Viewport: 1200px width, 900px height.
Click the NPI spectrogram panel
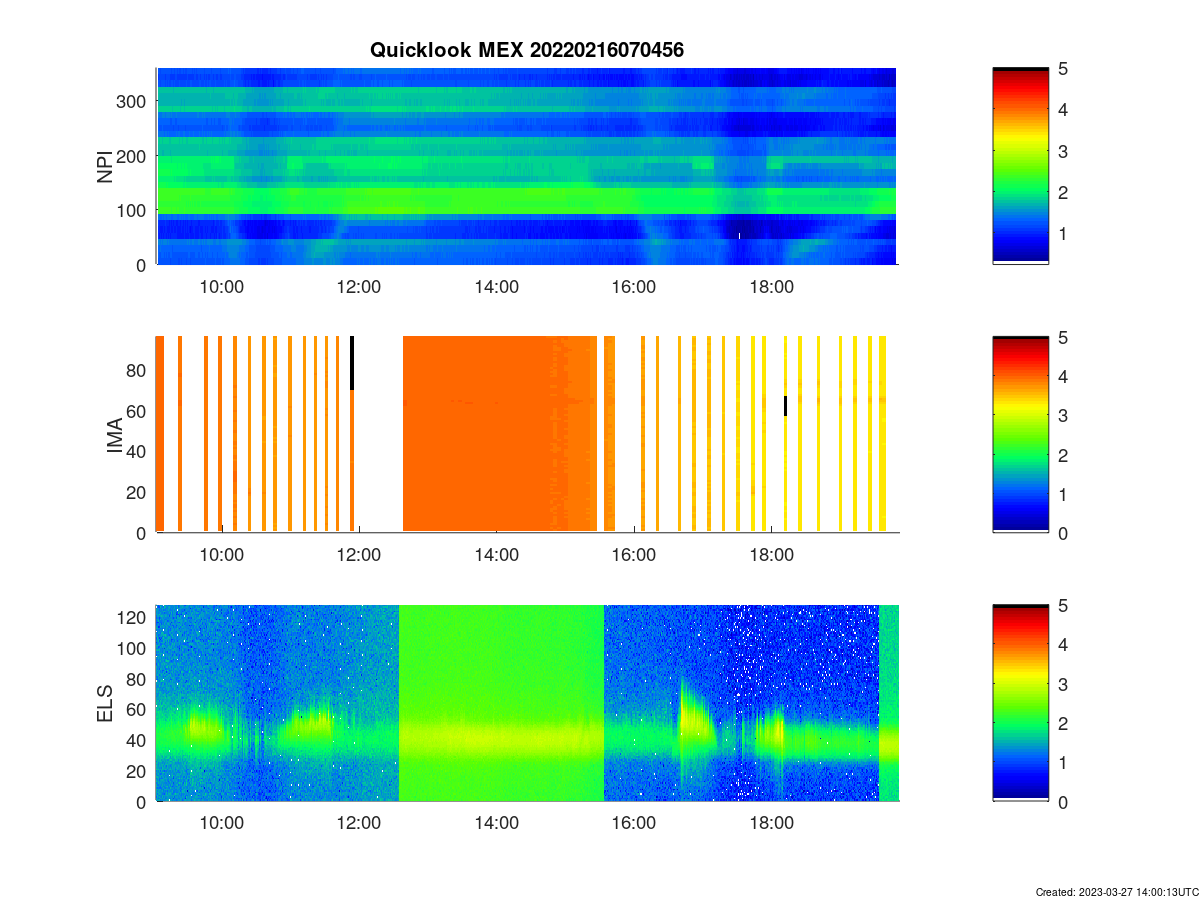coord(526,166)
